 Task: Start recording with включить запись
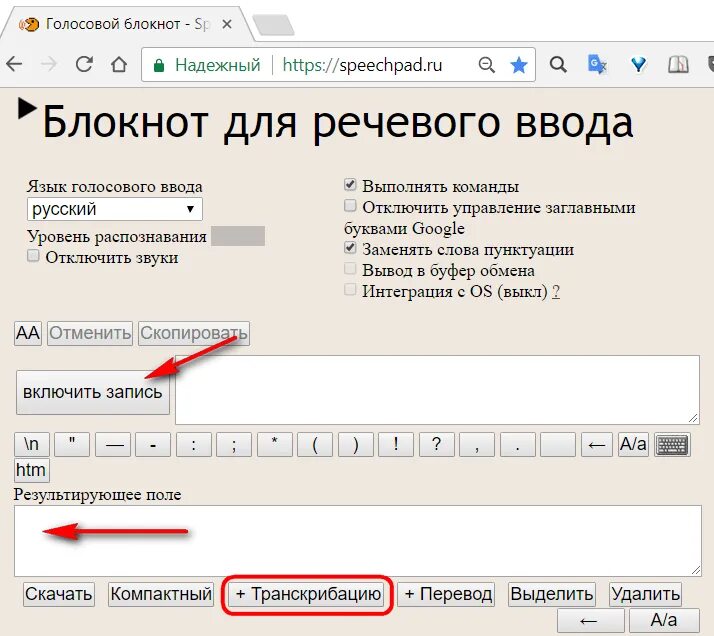click(x=93, y=392)
